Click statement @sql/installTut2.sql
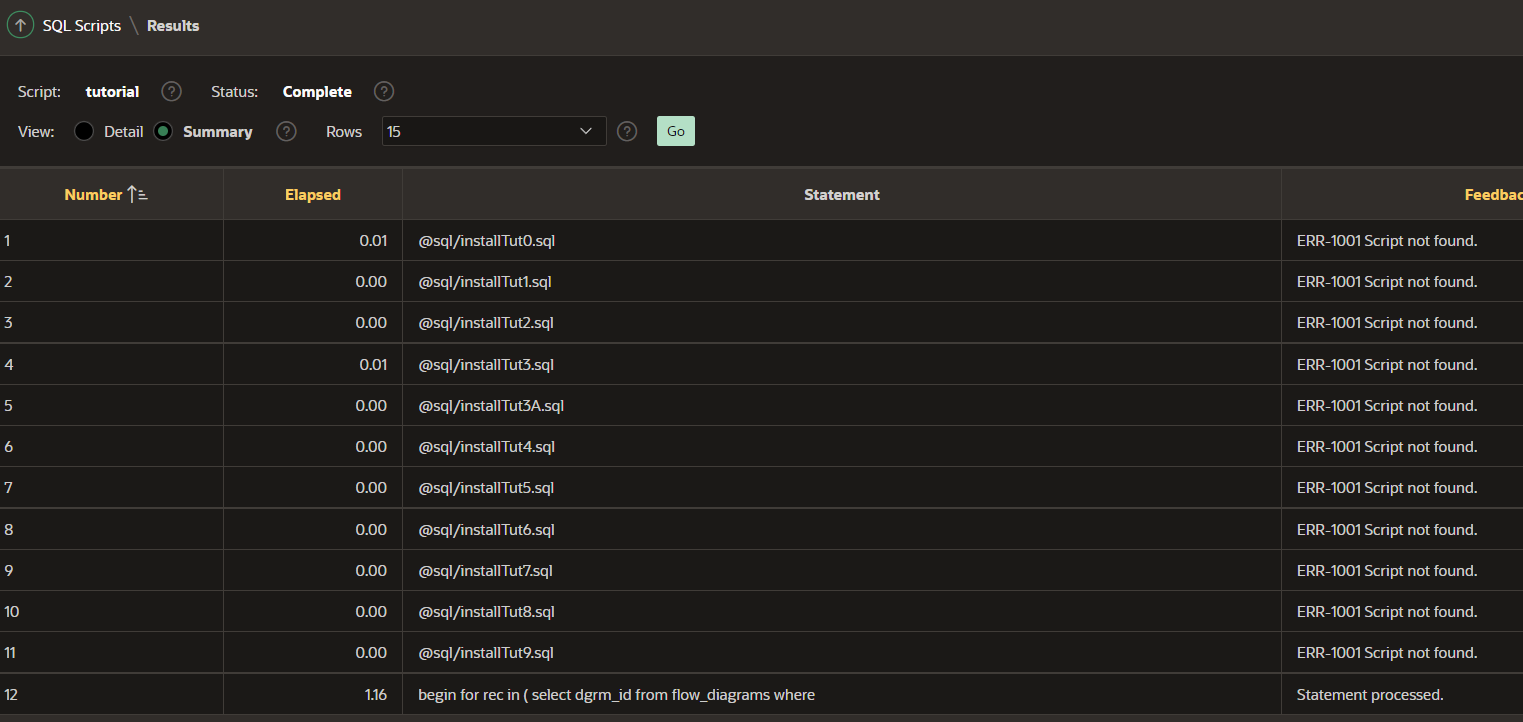 click(x=486, y=323)
